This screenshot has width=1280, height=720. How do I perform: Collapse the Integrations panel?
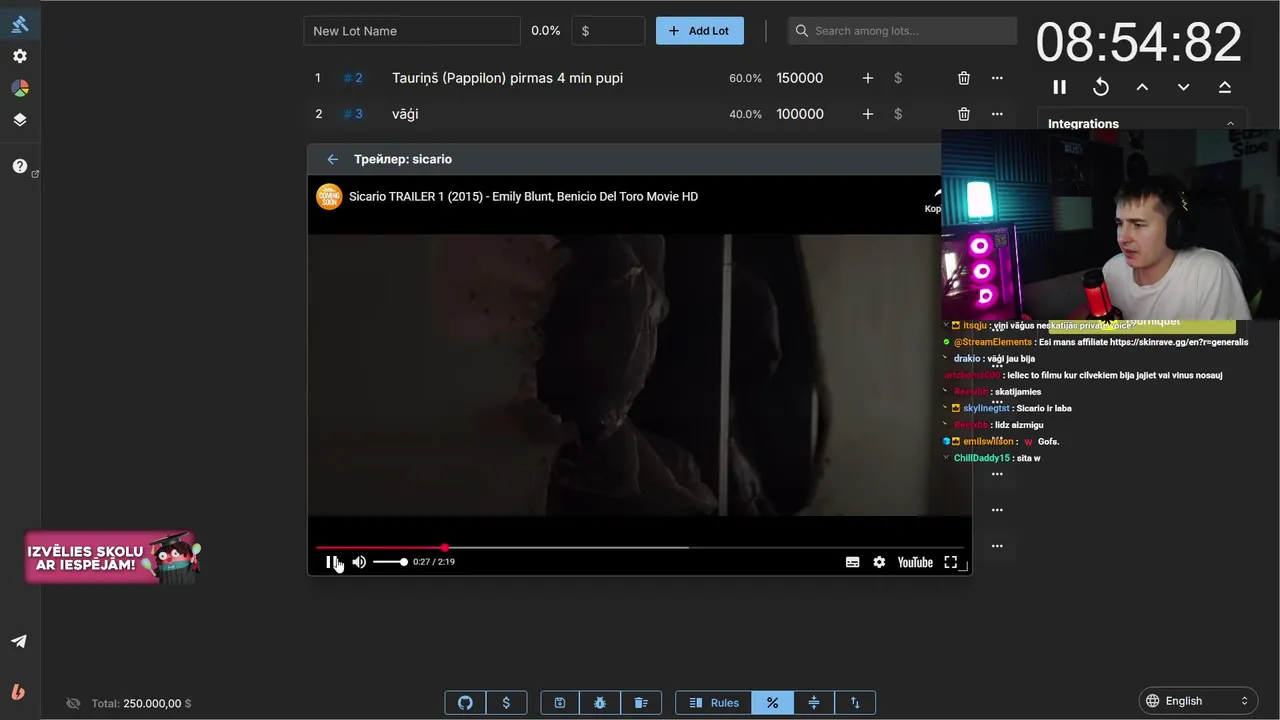[1230, 124]
